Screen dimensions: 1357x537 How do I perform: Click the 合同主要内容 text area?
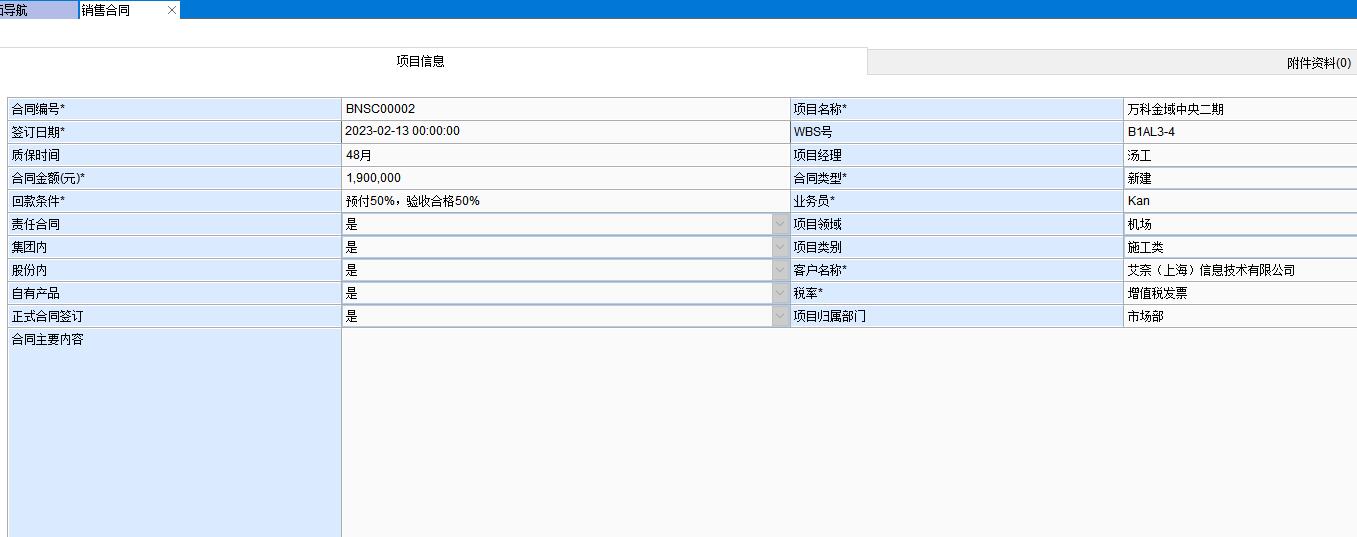pyautogui.click(x=848, y=432)
